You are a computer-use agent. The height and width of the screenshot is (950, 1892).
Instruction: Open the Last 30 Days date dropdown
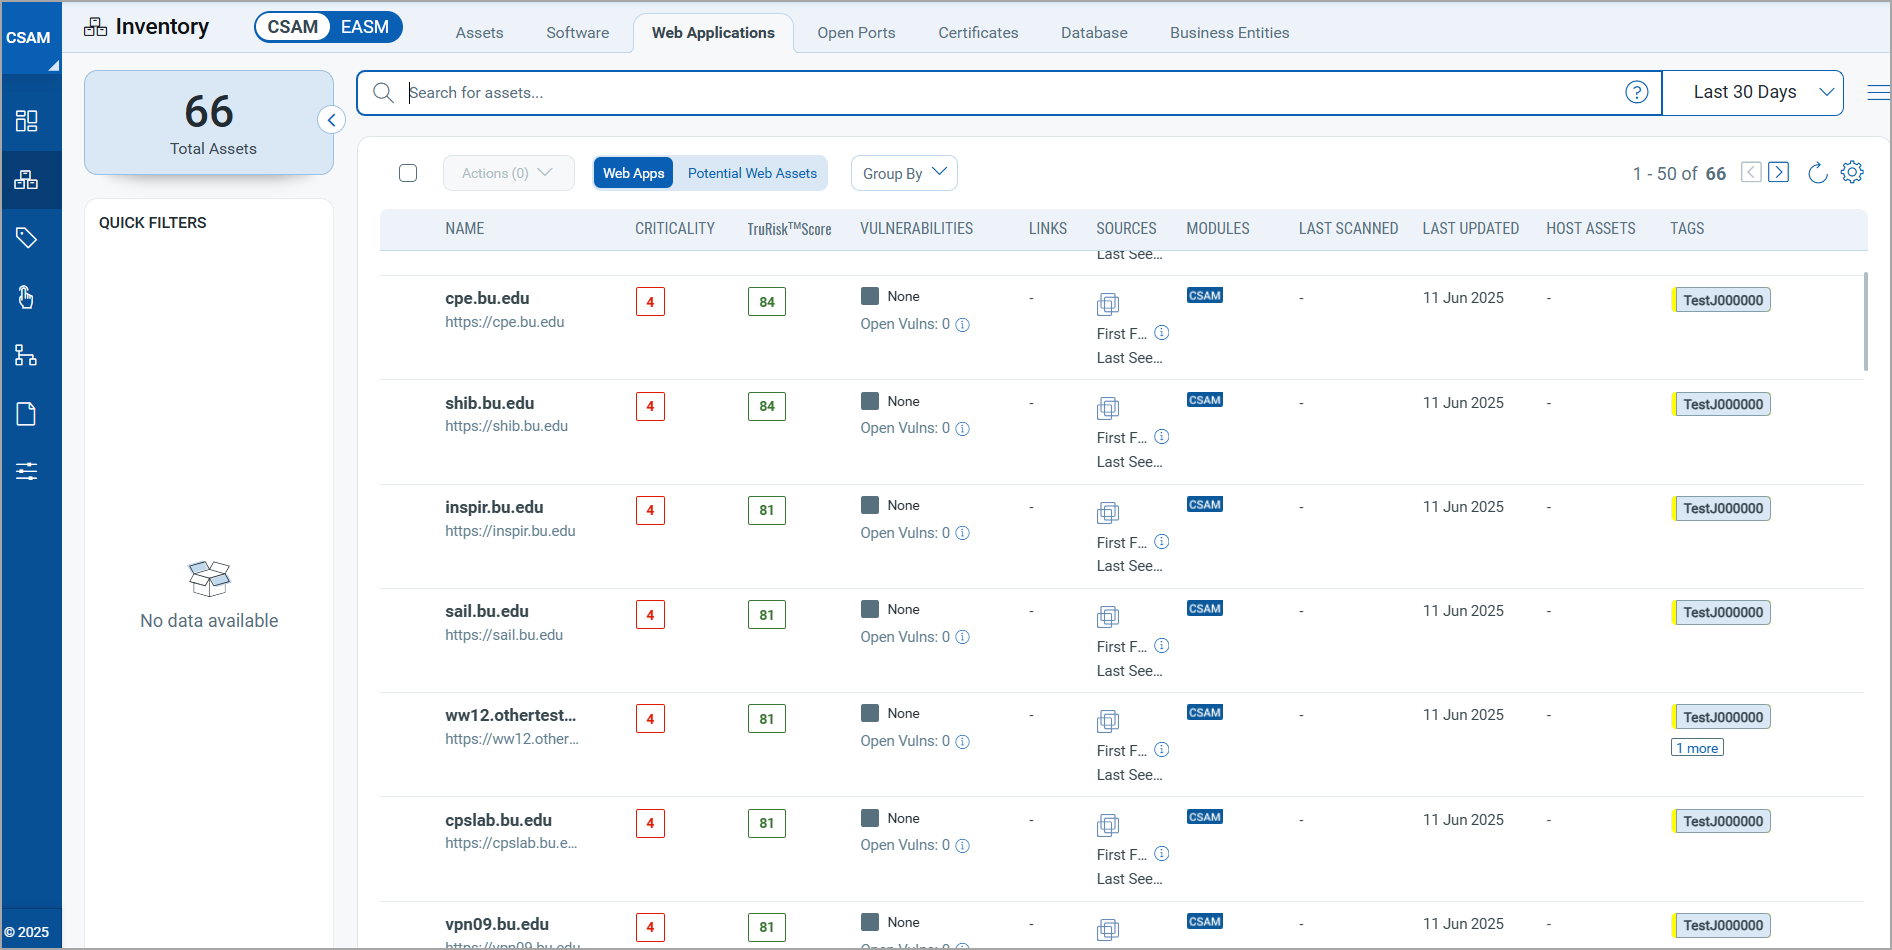(x=1753, y=92)
